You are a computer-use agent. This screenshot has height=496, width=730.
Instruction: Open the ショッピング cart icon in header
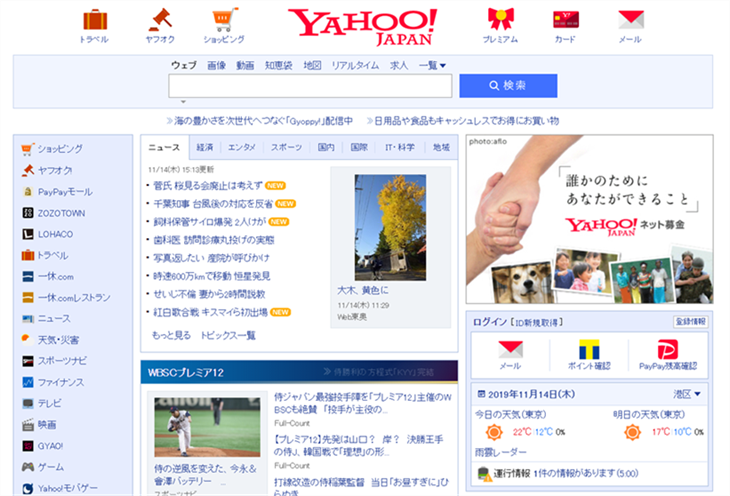tap(224, 20)
